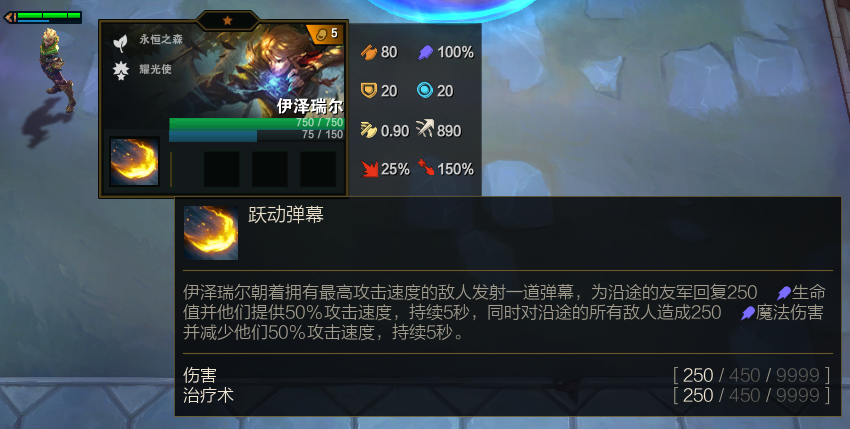Click the first empty item slot
The height and width of the screenshot is (429, 850).
[222, 169]
